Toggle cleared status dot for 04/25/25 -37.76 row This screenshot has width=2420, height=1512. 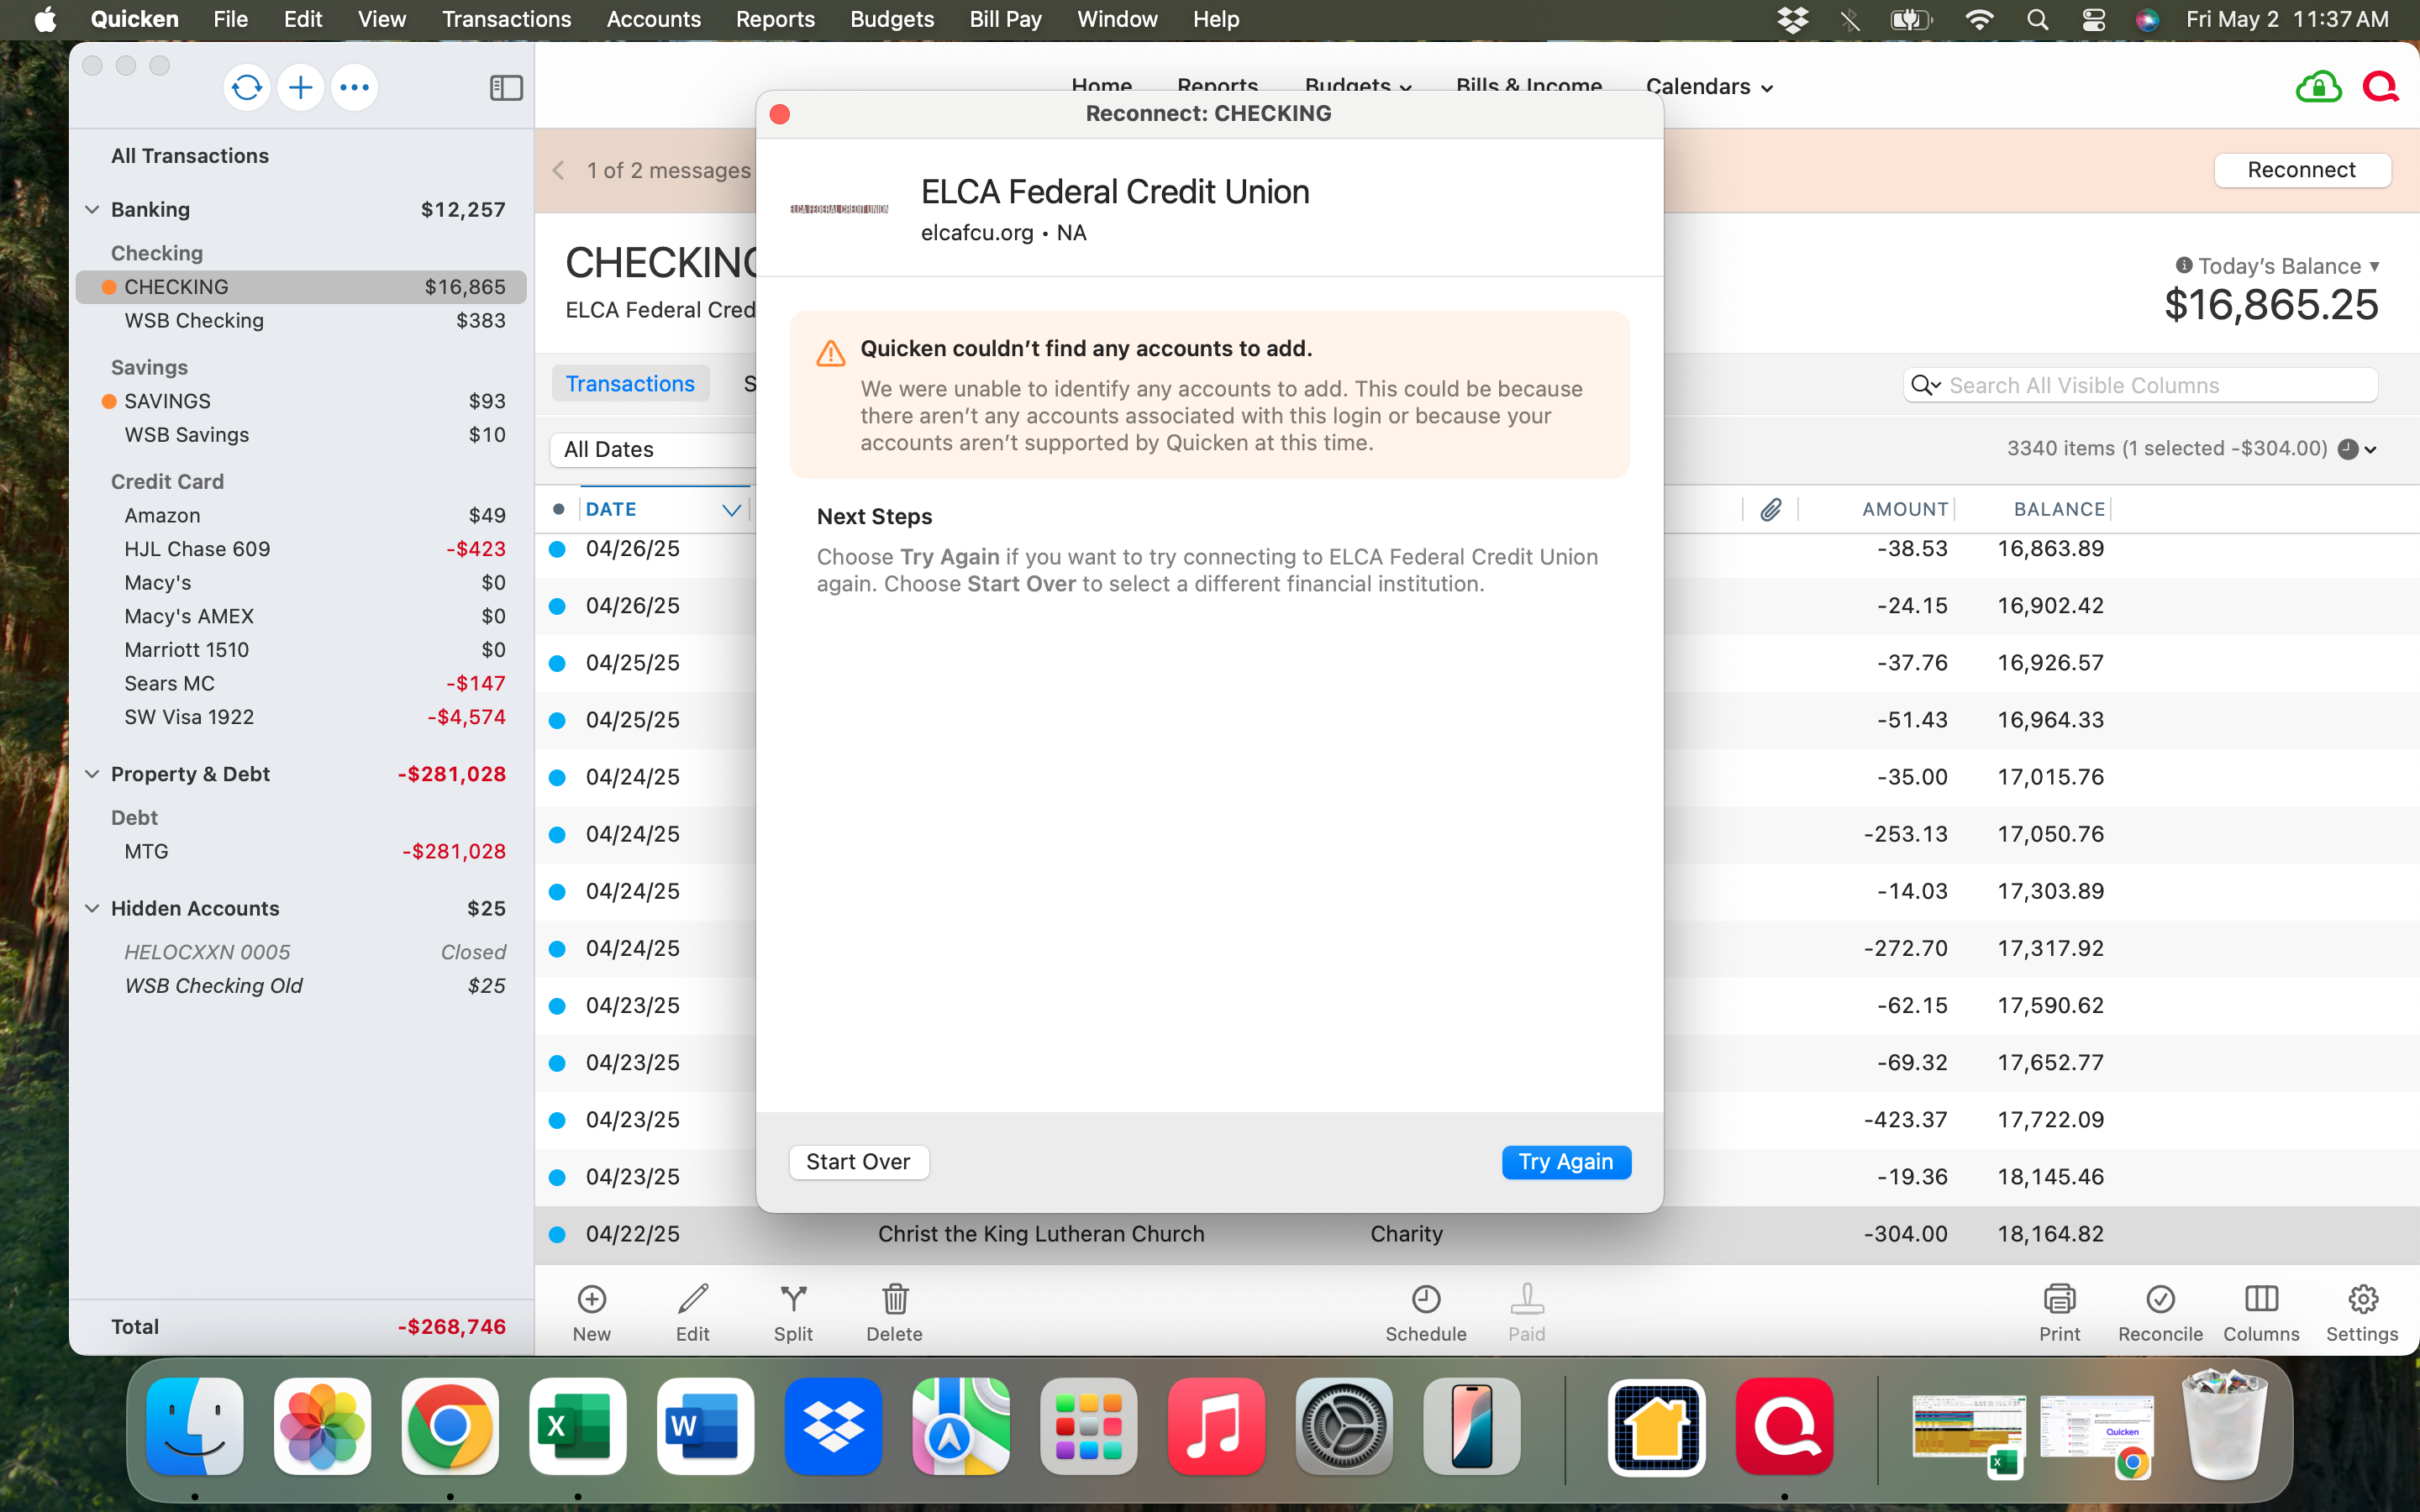558,663
